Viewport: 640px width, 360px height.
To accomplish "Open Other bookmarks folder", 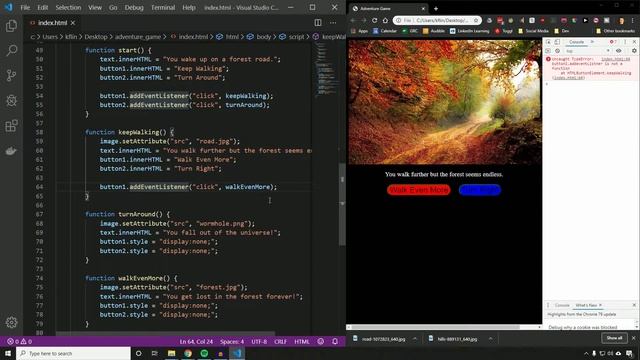I will pyautogui.click(x=615, y=31).
